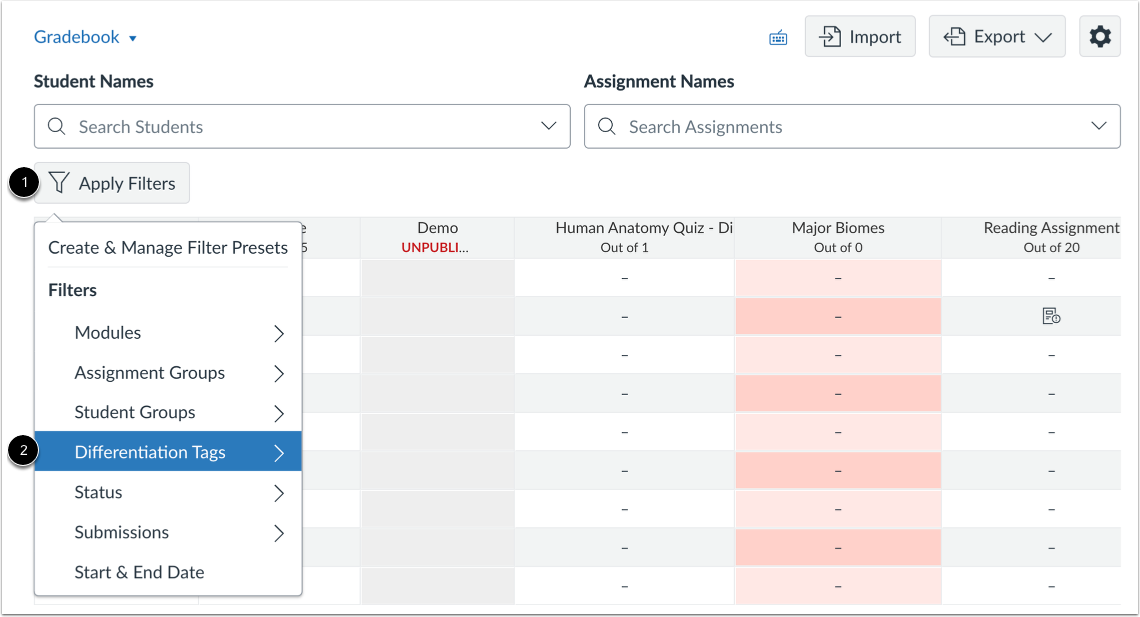The width and height of the screenshot is (1140, 617).
Task: Open the Search Assignments dropdown chevron
Action: coord(1098,126)
